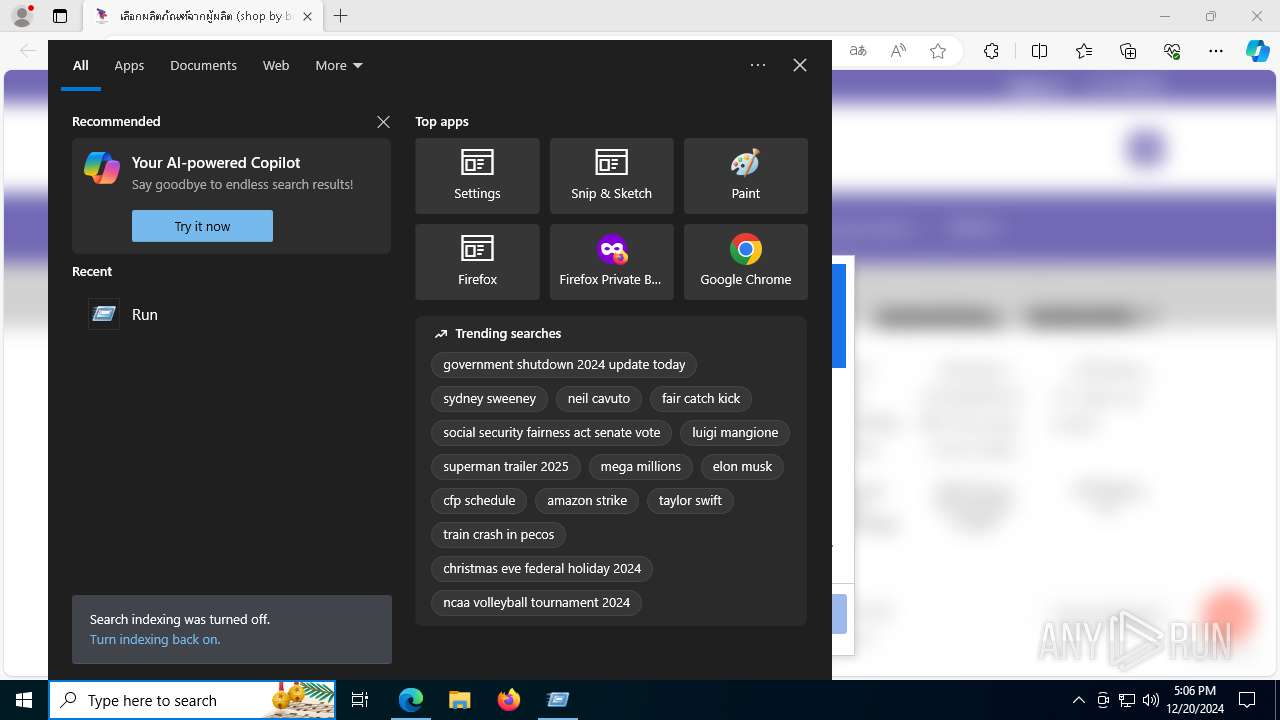Select mega millions trending search
The width and height of the screenshot is (1280, 720).
coord(641,467)
